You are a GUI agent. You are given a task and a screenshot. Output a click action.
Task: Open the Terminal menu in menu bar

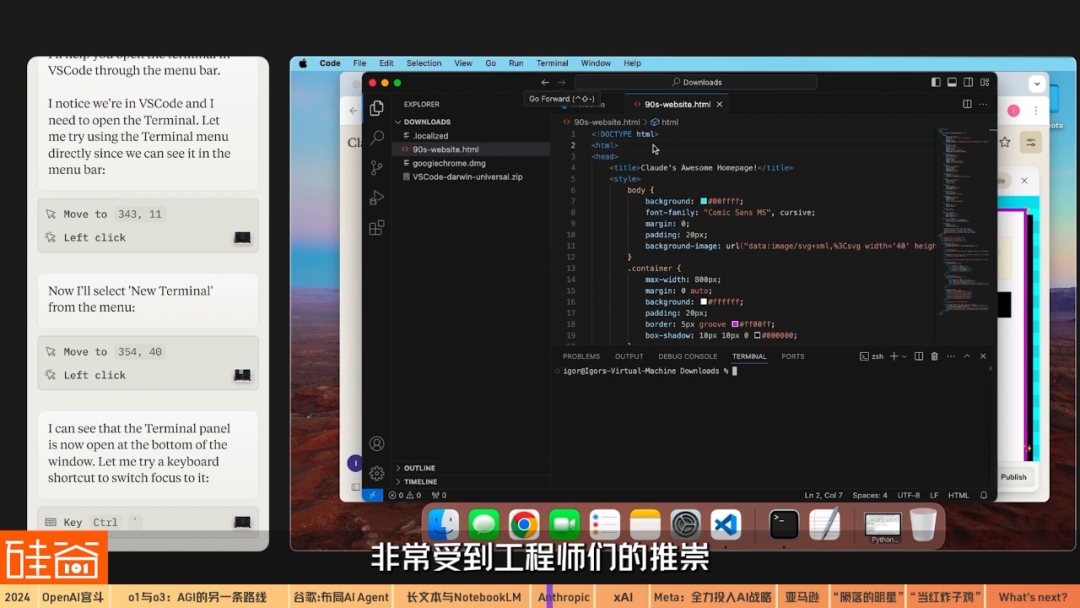(x=552, y=63)
